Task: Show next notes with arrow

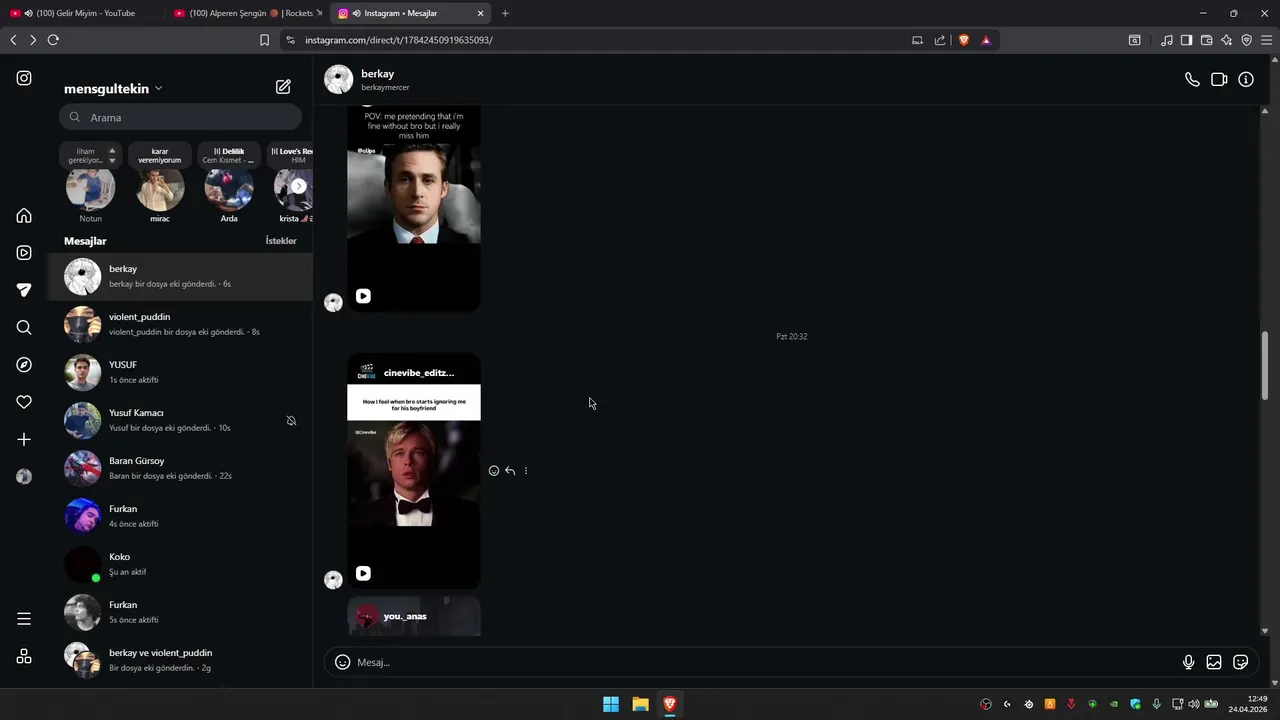Action: coord(299,186)
